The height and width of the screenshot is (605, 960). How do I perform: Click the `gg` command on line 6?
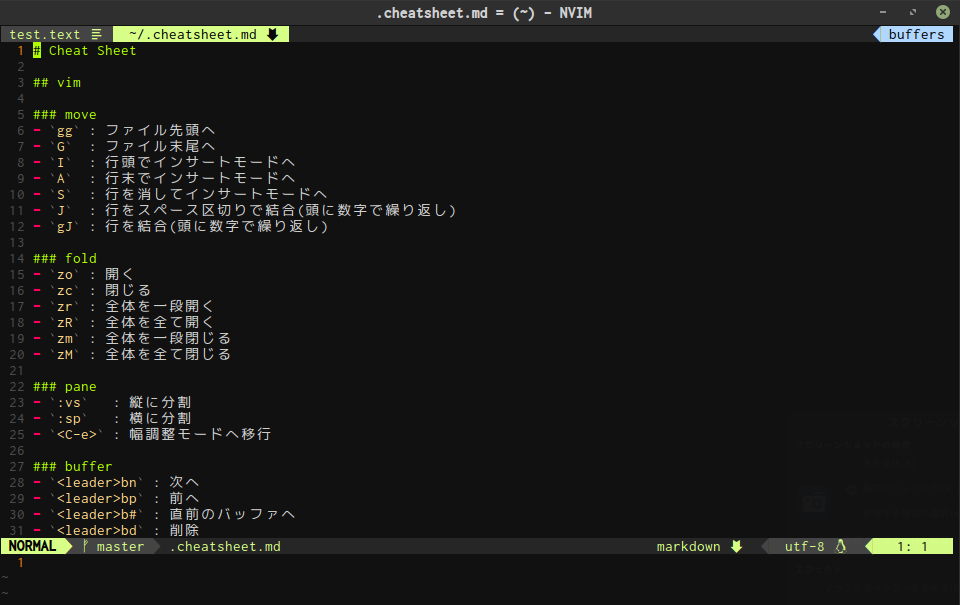click(65, 130)
